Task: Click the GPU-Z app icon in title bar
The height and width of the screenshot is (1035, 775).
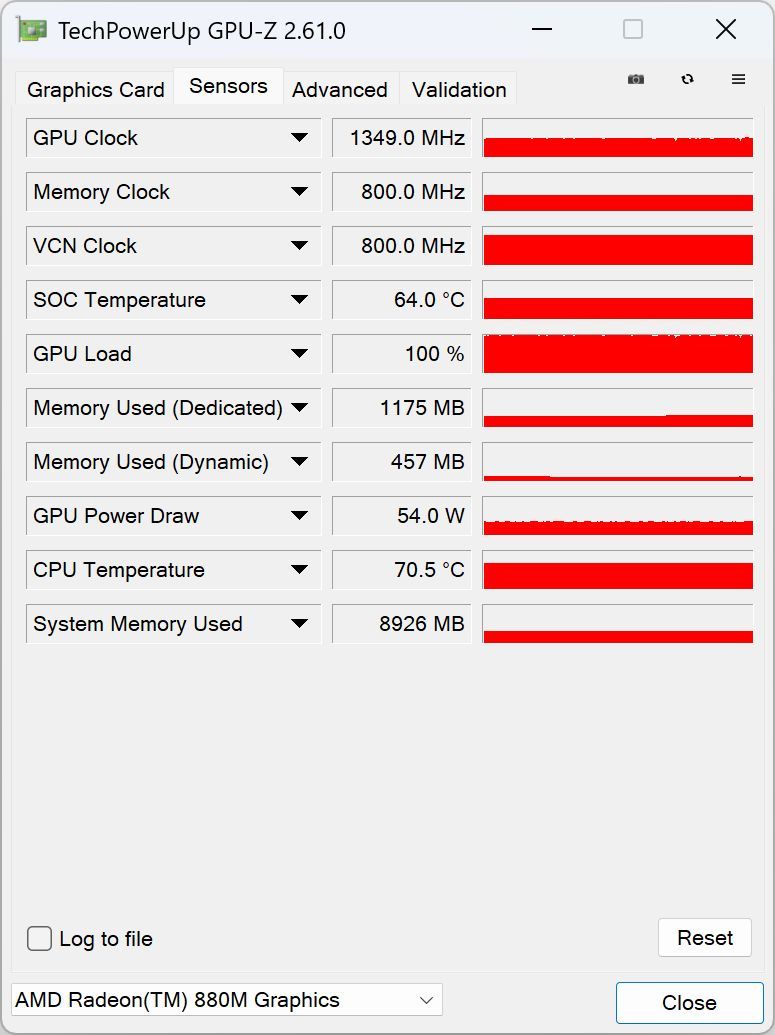Action: tap(32, 30)
